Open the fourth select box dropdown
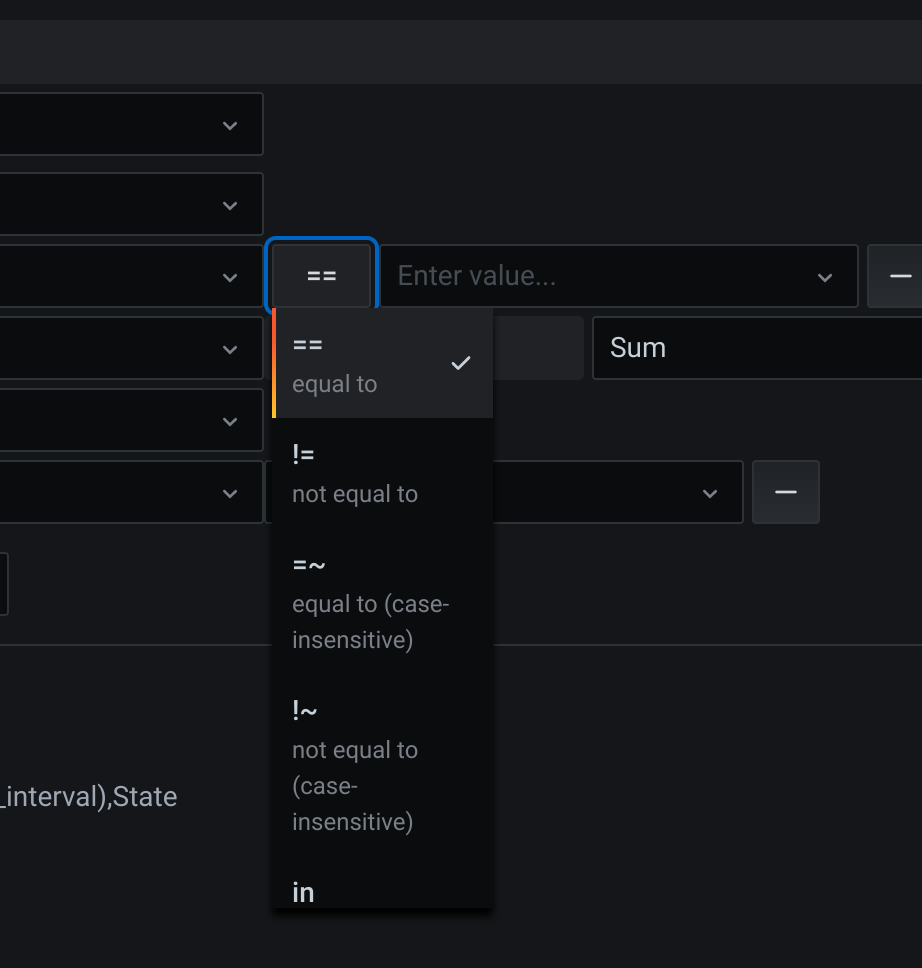This screenshot has width=922, height=968. click(x=230, y=348)
